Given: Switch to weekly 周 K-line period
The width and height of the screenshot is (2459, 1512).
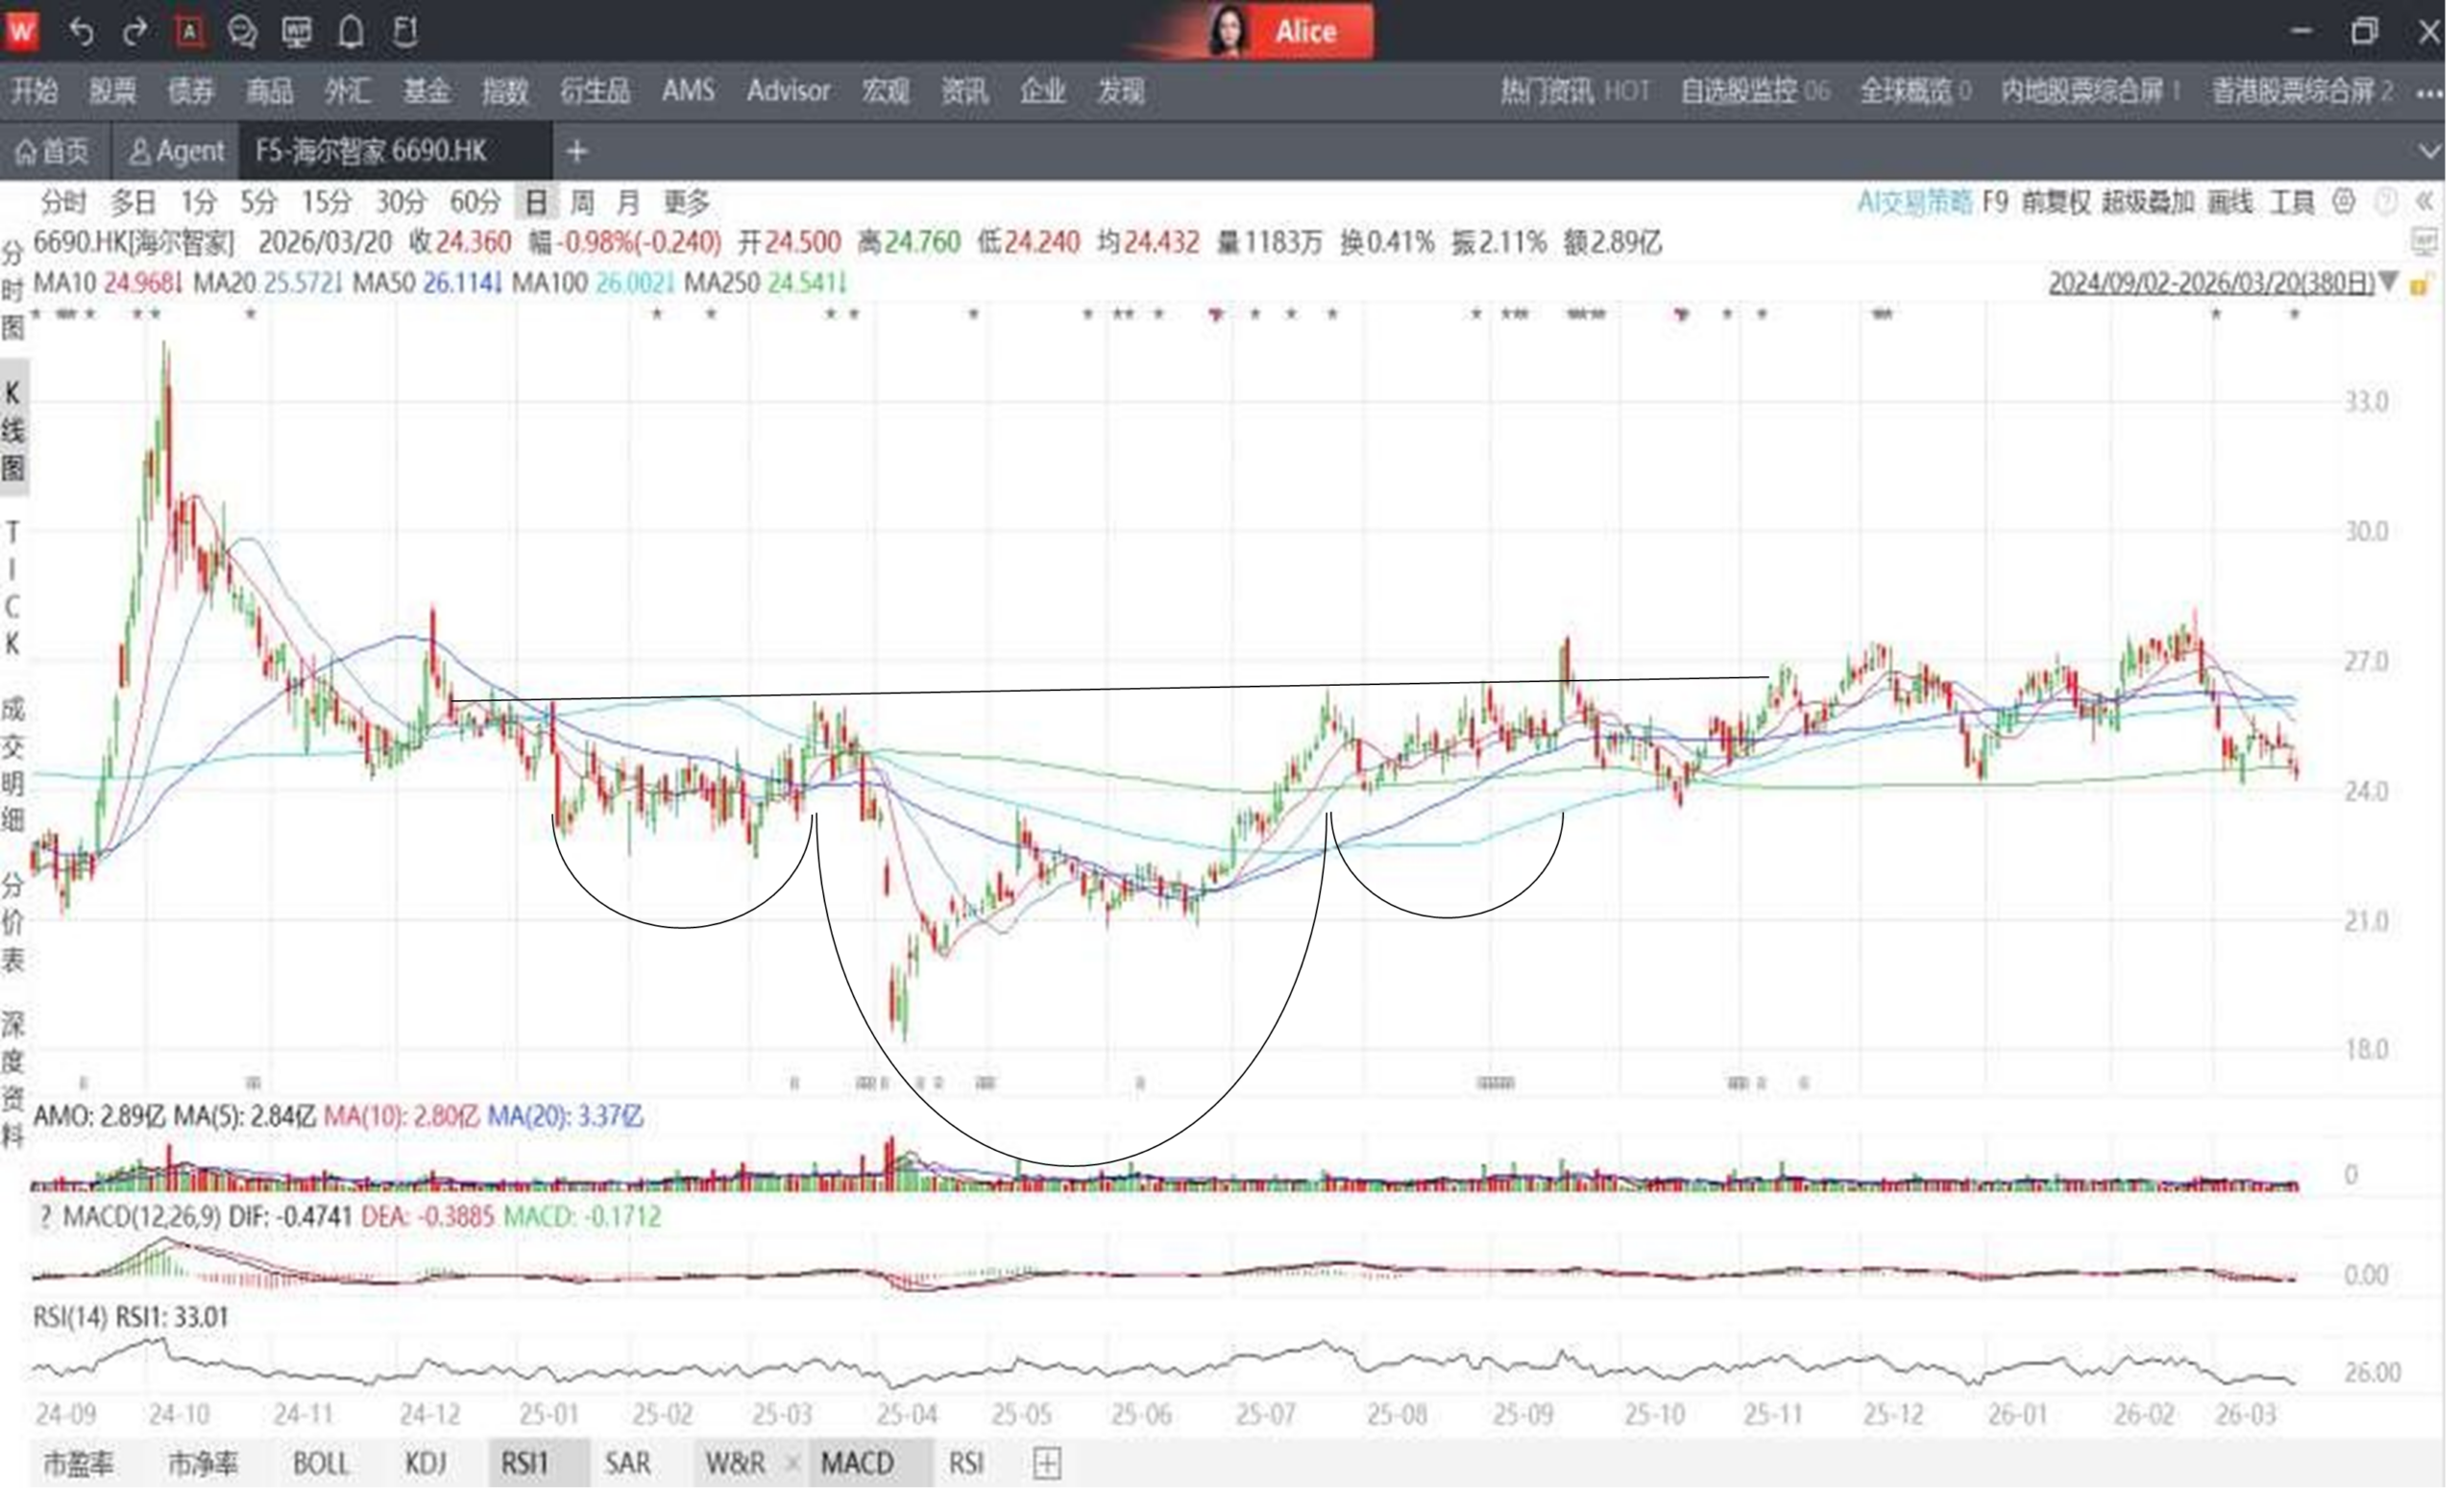Looking at the screenshot, I should click(x=582, y=203).
